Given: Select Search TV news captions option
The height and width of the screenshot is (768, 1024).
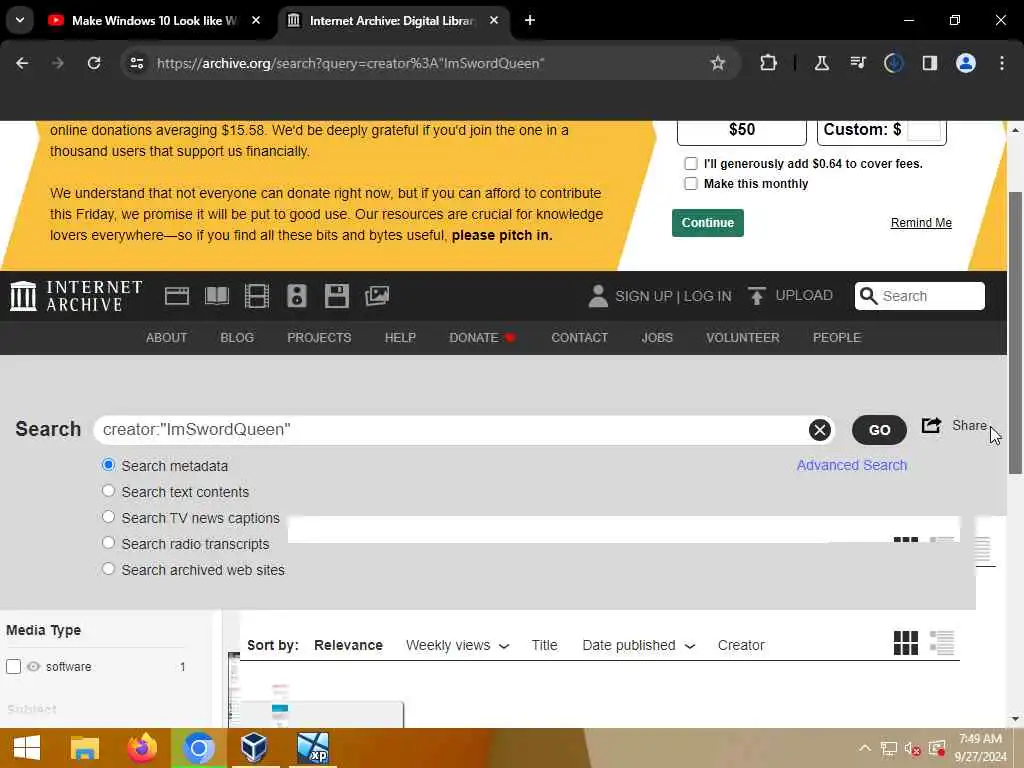Looking at the screenshot, I should [x=108, y=517].
